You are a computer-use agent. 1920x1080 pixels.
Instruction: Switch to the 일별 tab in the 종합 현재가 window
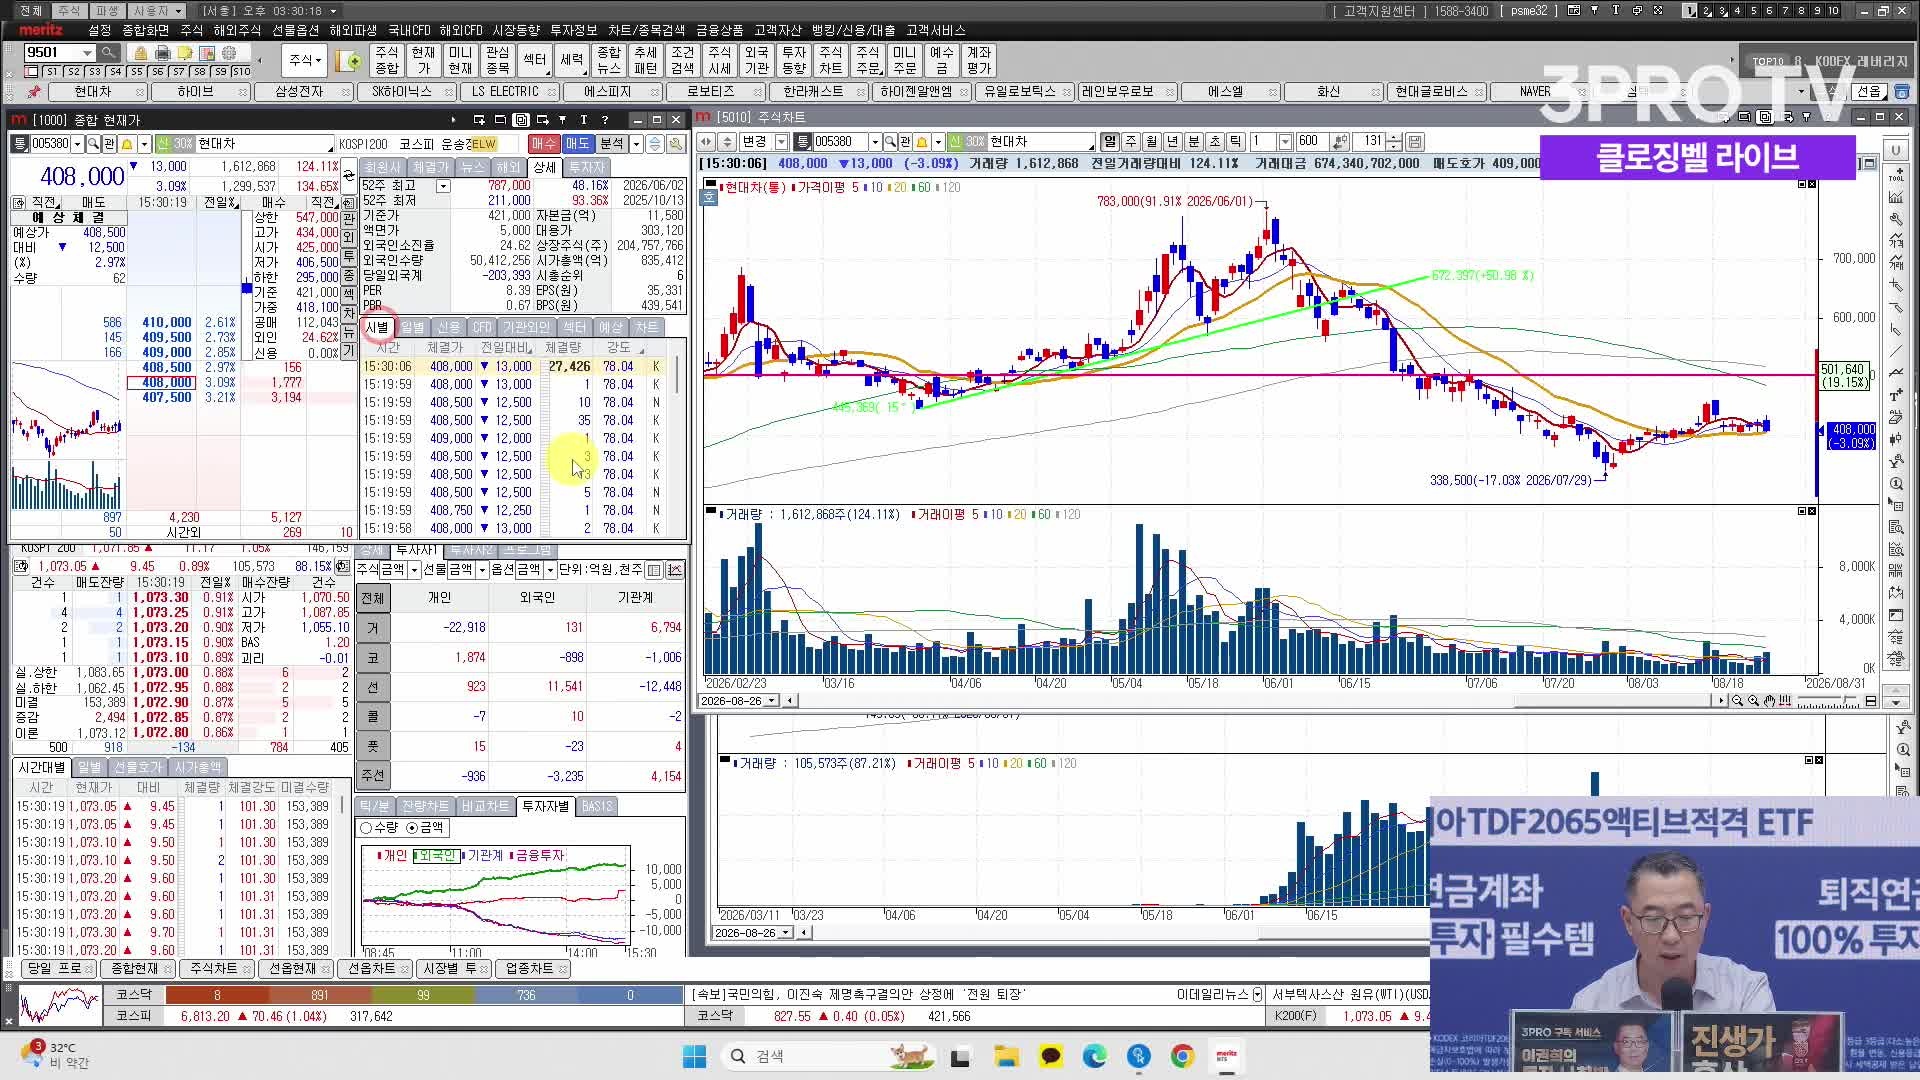coord(412,328)
